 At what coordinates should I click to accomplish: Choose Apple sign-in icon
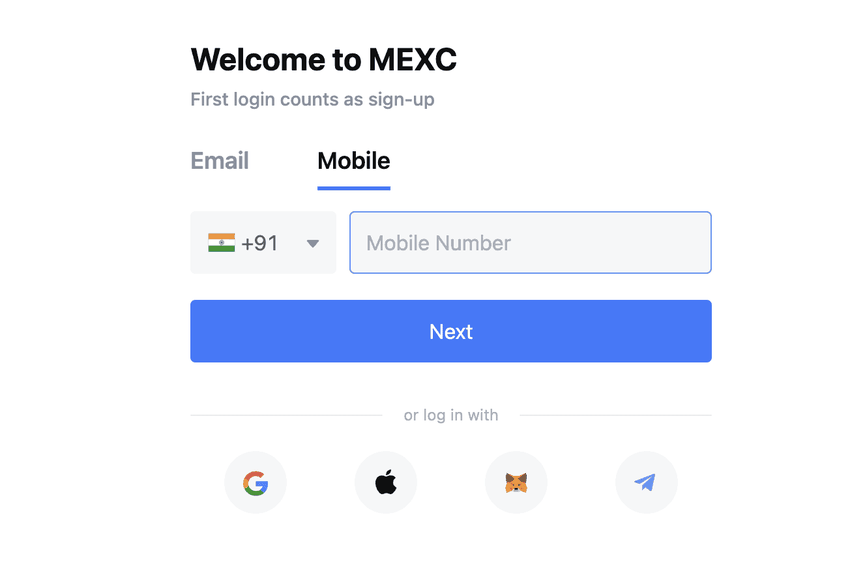click(386, 482)
